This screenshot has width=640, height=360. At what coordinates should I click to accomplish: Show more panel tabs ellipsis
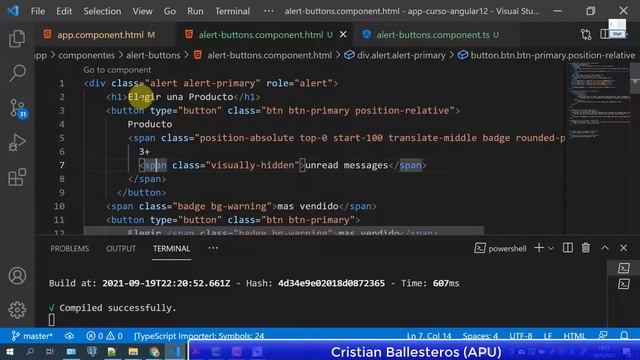point(213,248)
